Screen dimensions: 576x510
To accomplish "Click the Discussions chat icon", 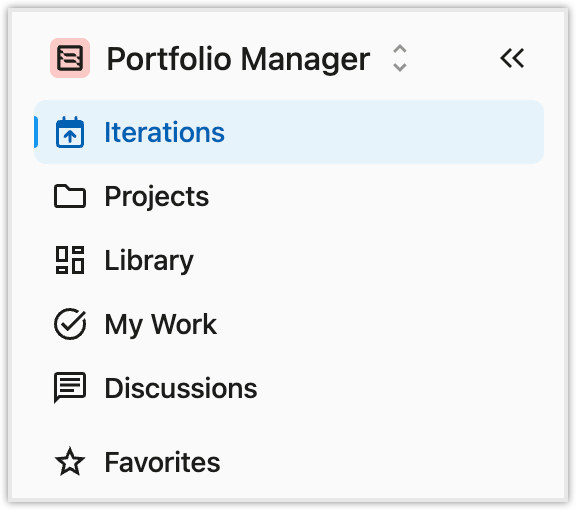I will pos(70,388).
